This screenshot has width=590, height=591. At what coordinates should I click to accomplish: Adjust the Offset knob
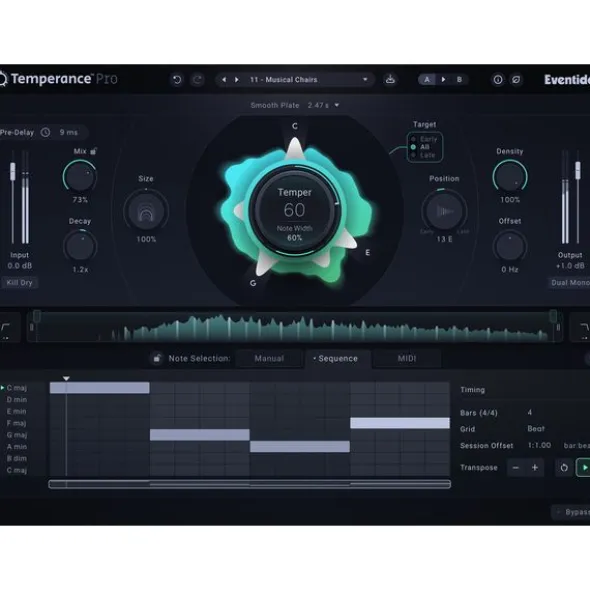pos(510,246)
